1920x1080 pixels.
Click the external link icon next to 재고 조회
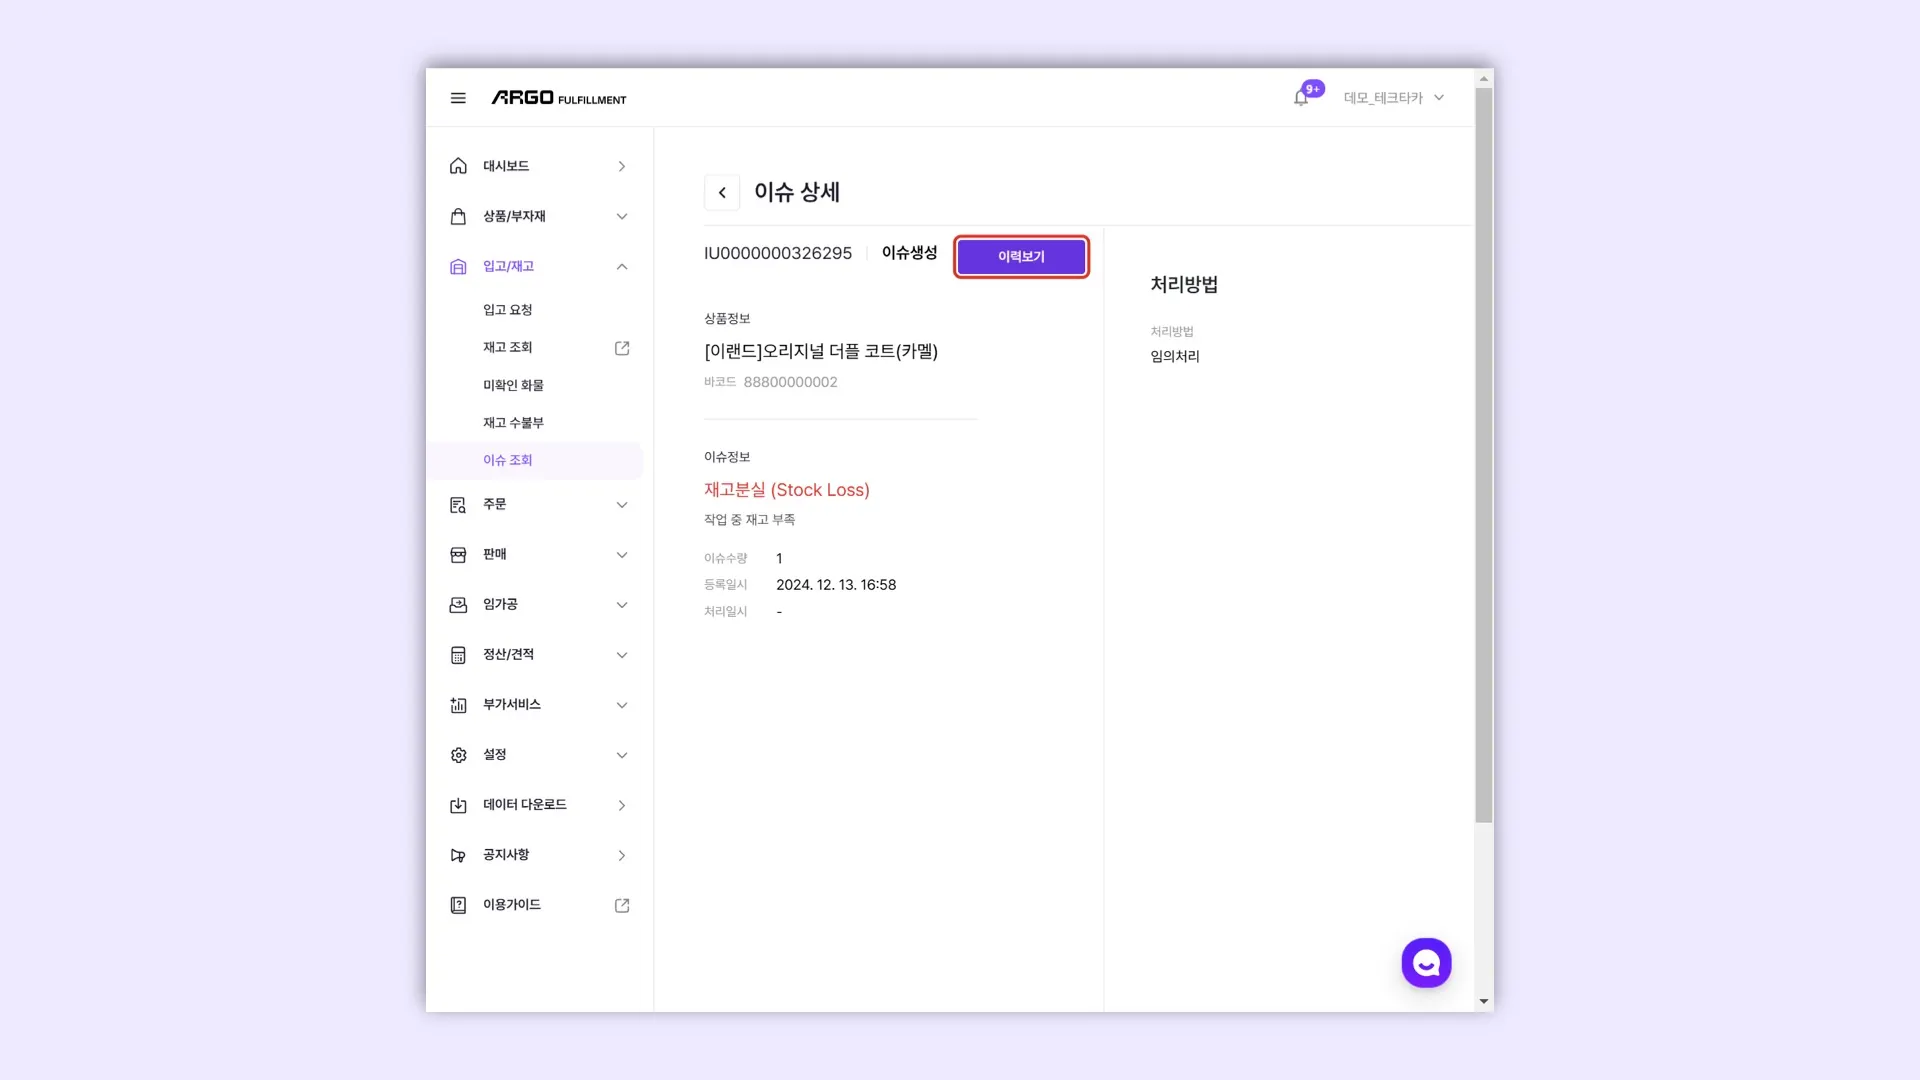point(622,348)
